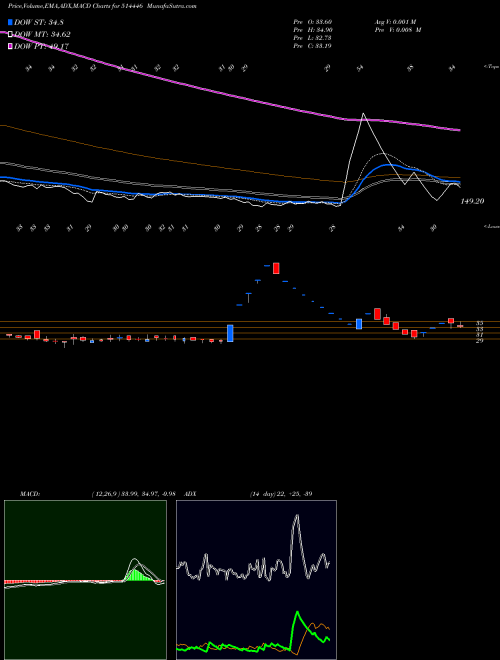The width and height of the screenshot is (500, 660).
Task: Click the 'Pre V: 0.008 M' value
Action: click(398, 30)
